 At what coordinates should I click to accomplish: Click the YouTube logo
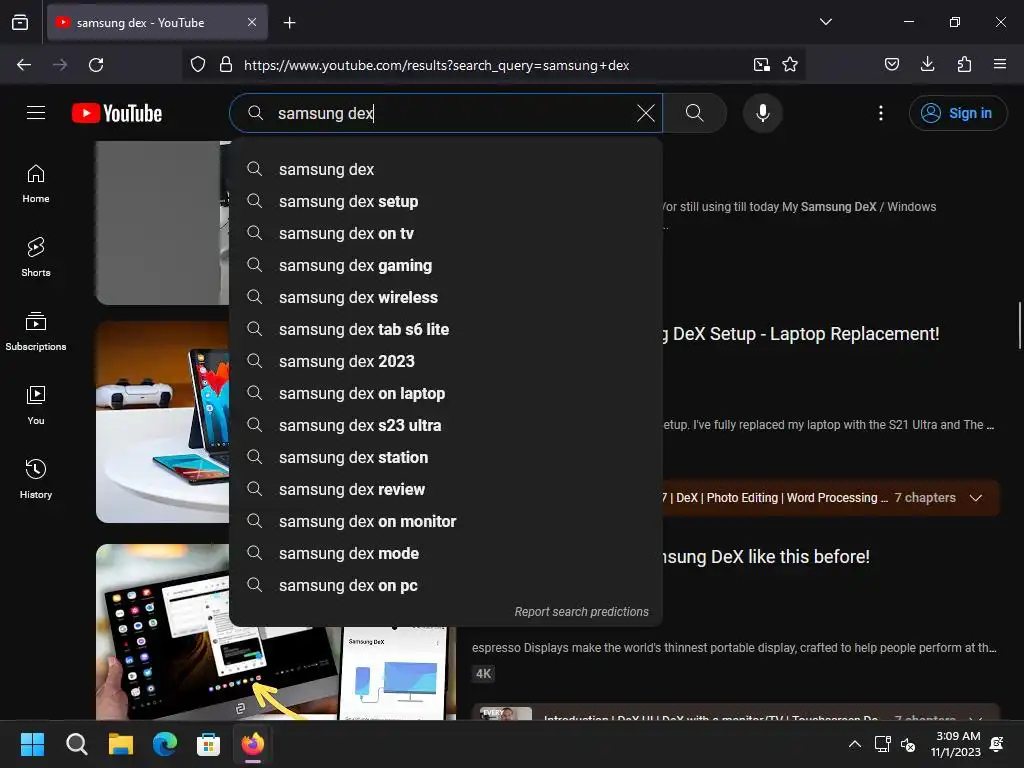tap(117, 113)
